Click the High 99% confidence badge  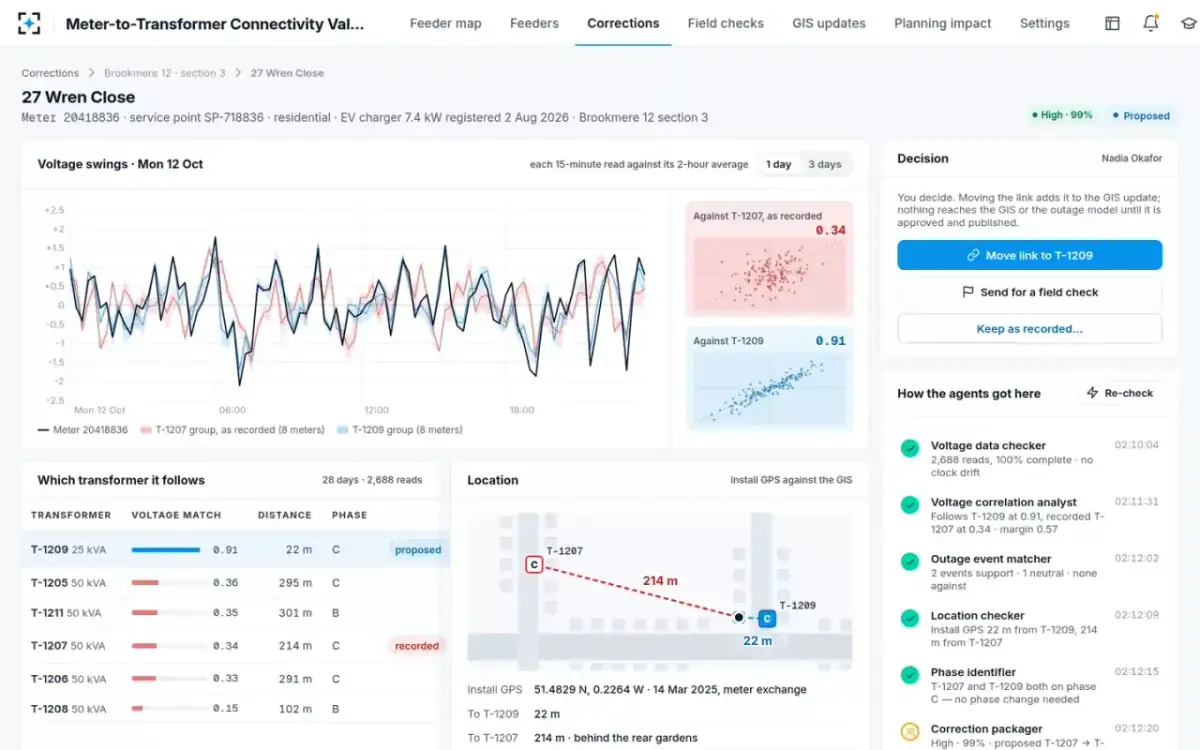1062,115
